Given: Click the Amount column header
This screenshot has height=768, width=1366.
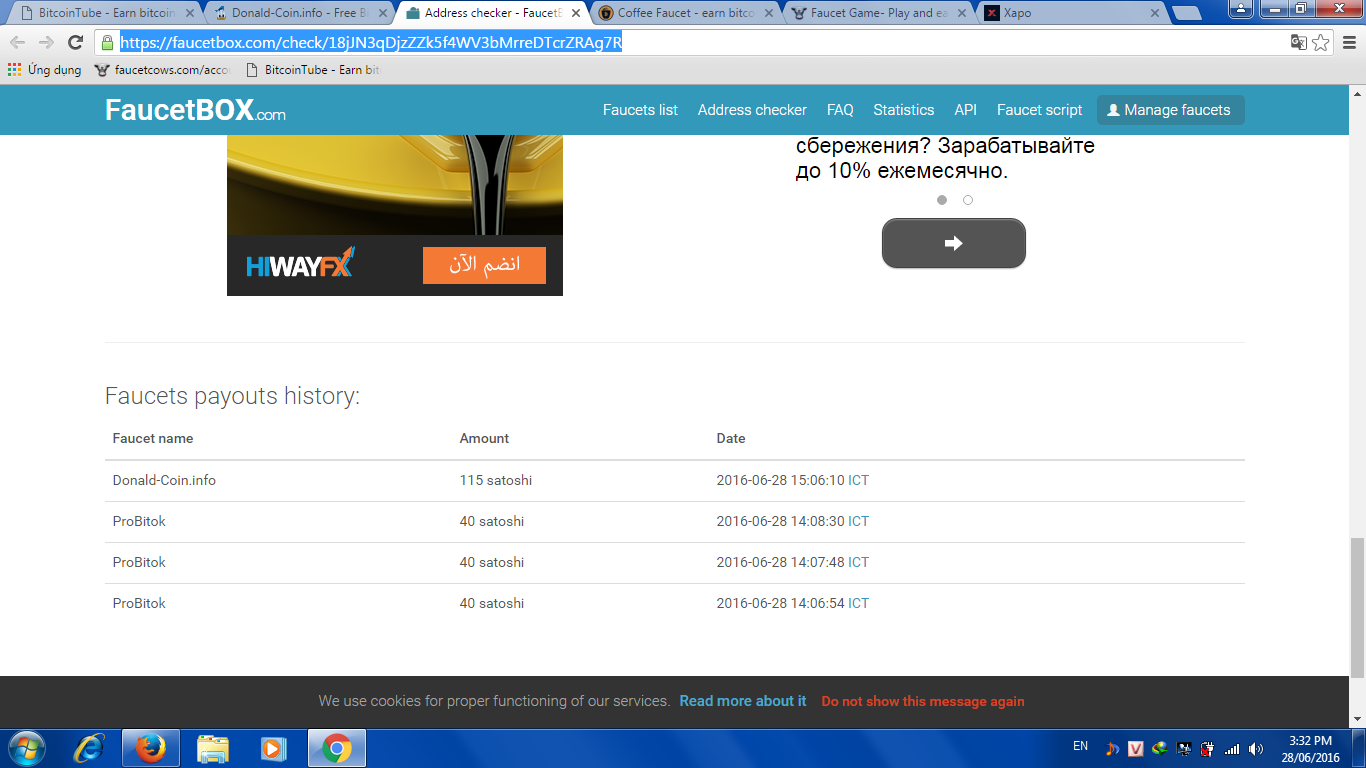Looking at the screenshot, I should click(484, 438).
